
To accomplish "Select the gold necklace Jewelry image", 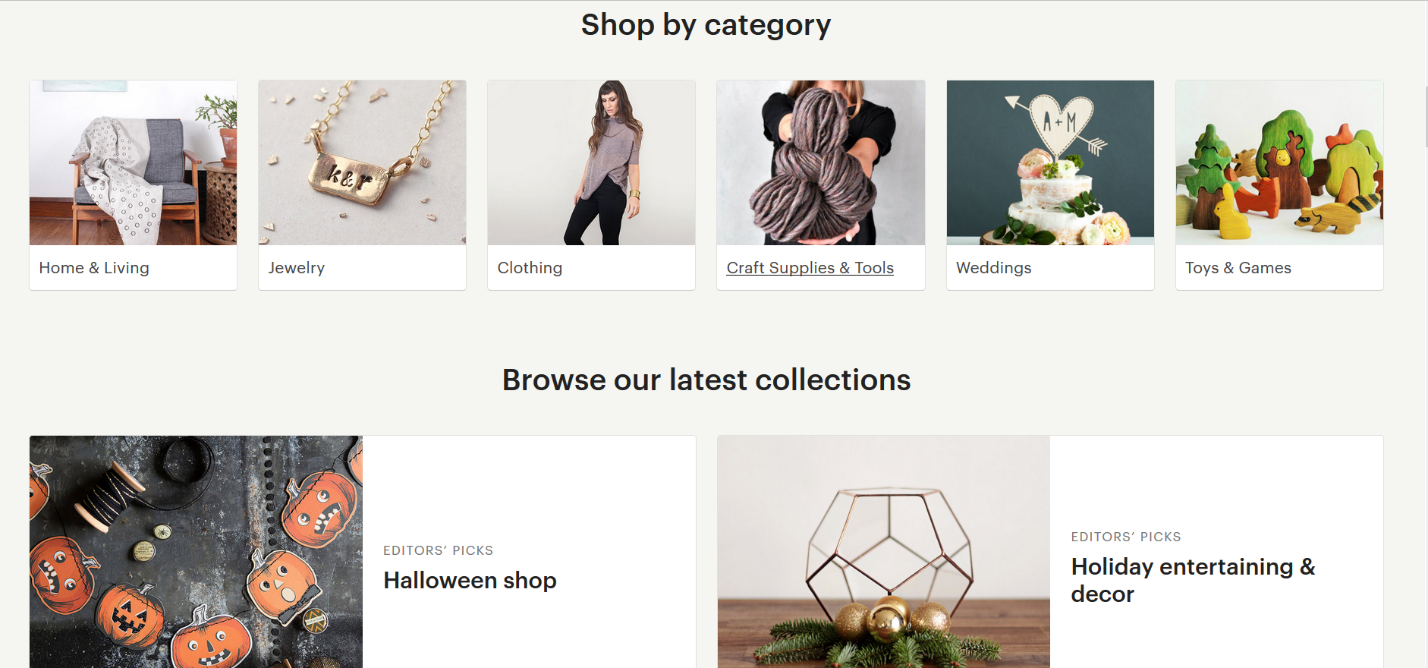I will 362,163.
